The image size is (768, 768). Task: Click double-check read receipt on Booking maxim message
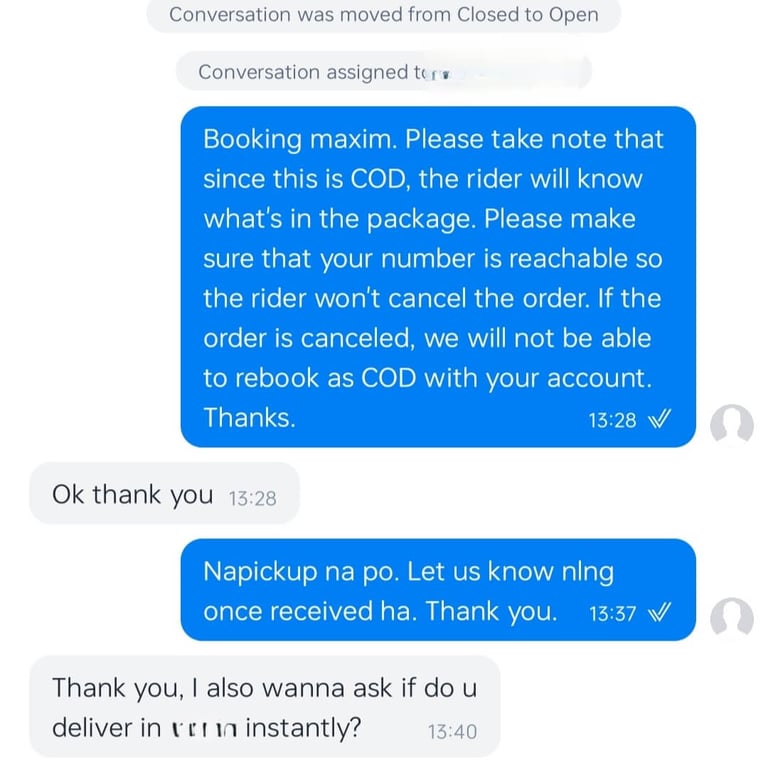coord(659,419)
